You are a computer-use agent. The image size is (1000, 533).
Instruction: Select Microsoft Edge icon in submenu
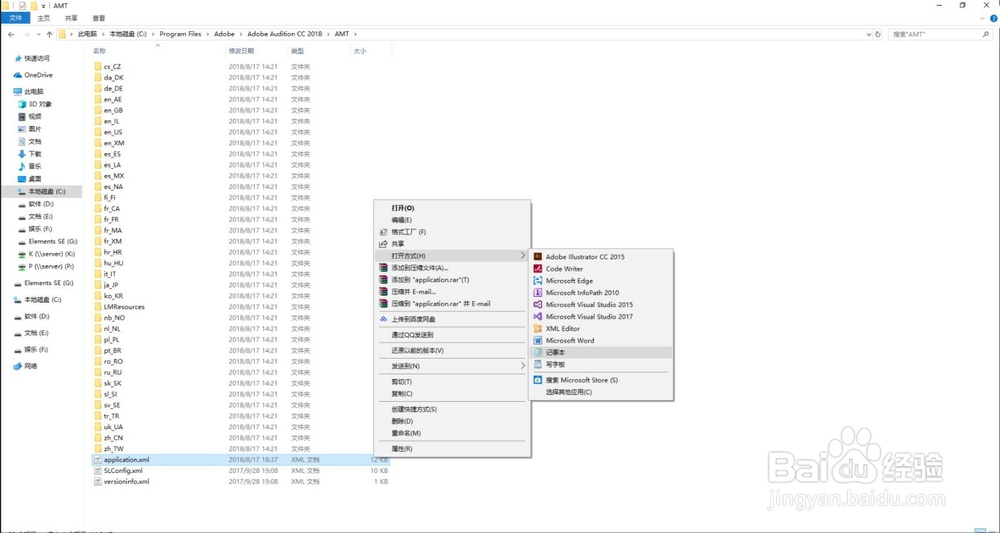click(538, 281)
